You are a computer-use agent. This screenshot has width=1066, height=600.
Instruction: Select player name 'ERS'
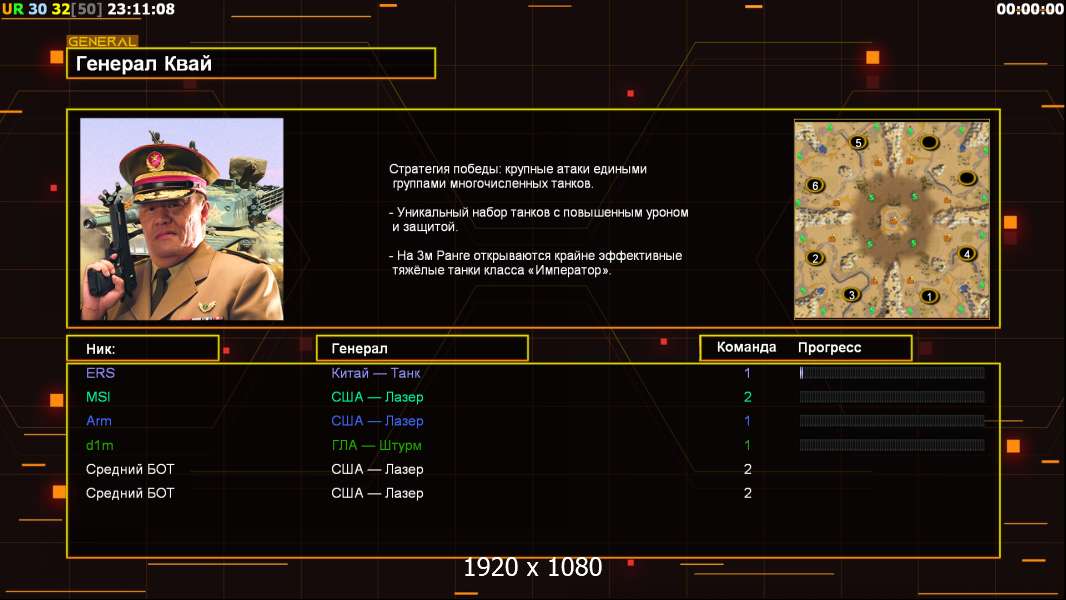[x=101, y=373]
